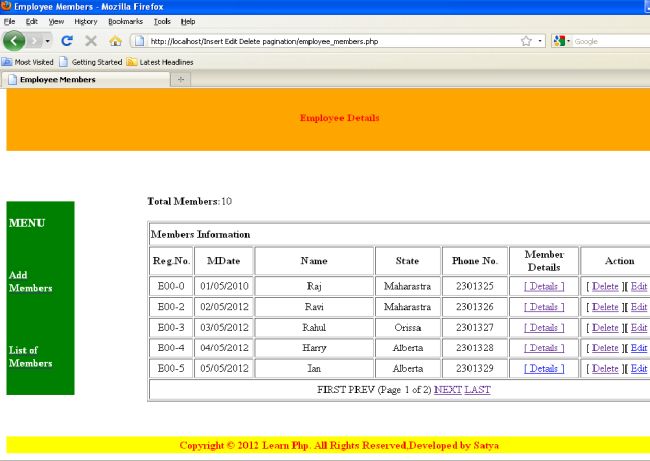Open Details link for Ian
650x461 pixels.
pos(544,369)
